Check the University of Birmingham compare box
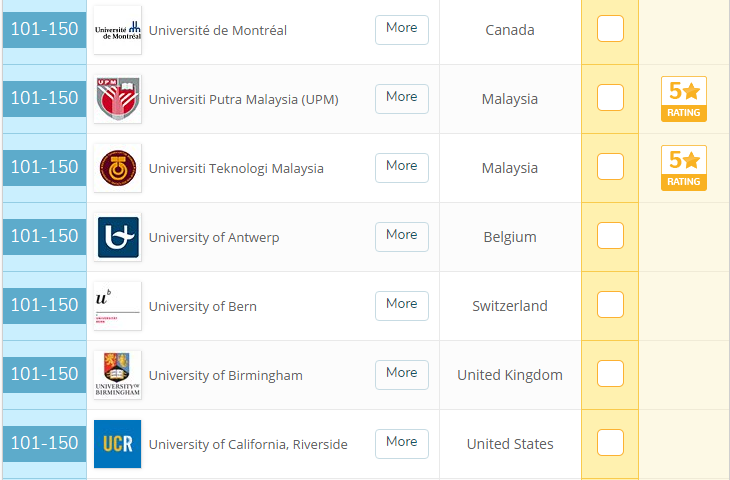Image resolution: width=730 pixels, height=480 pixels. (610, 375)
